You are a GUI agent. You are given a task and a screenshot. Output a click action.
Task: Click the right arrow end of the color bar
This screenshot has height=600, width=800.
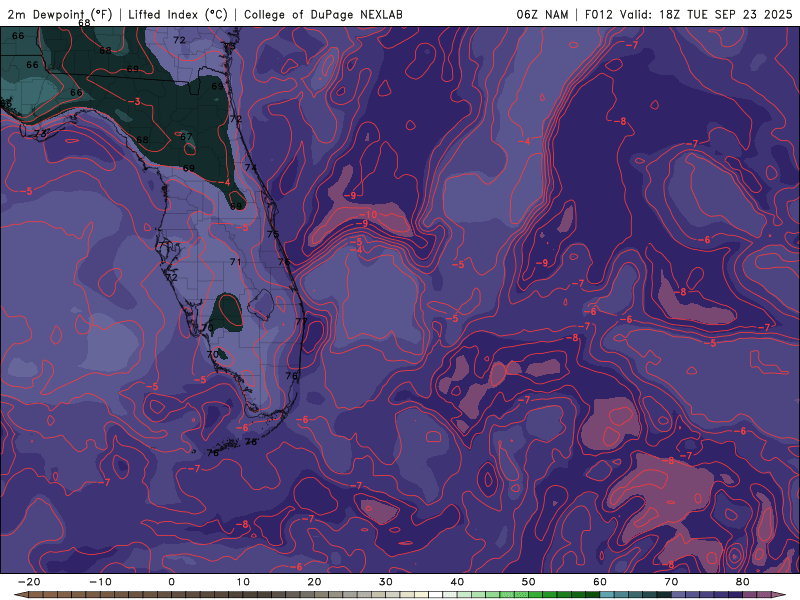[780, 595]
